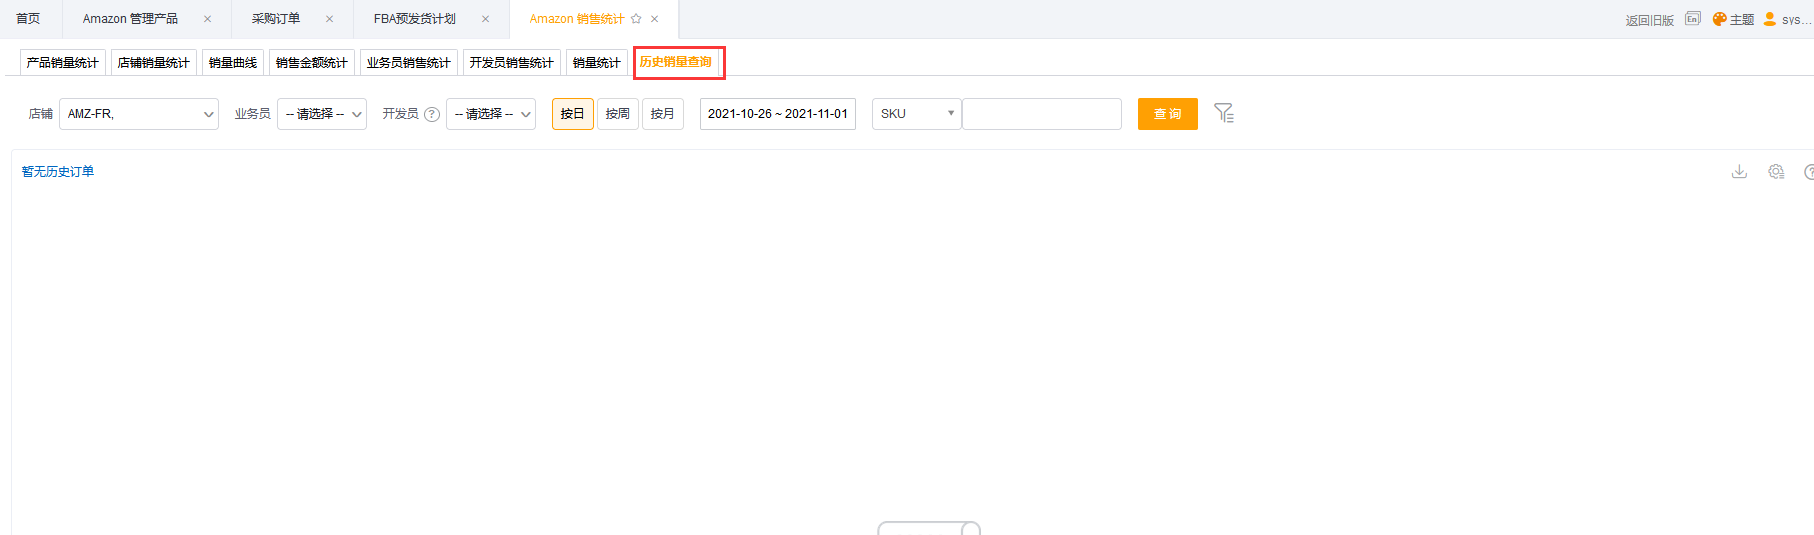Screen dimensions: 1814x535
Task: Favorite the Amazon 销售统计 tab with star
Action: click(x=636, y=19)
